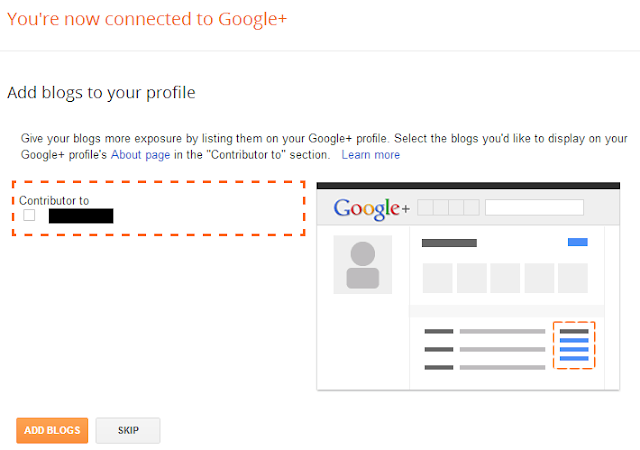
Task: Click the dashed orange highlighted links box
Action: coord(573,345)
